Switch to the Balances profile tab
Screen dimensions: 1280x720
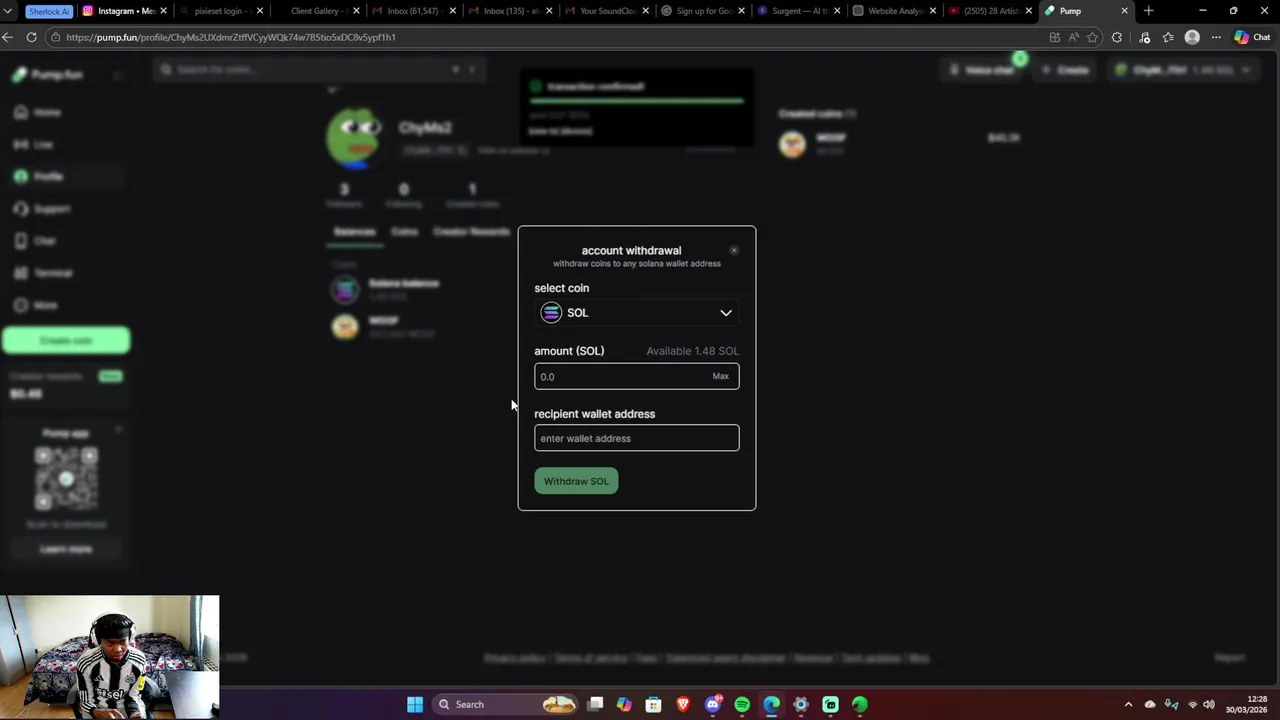(x=354, y=232)
